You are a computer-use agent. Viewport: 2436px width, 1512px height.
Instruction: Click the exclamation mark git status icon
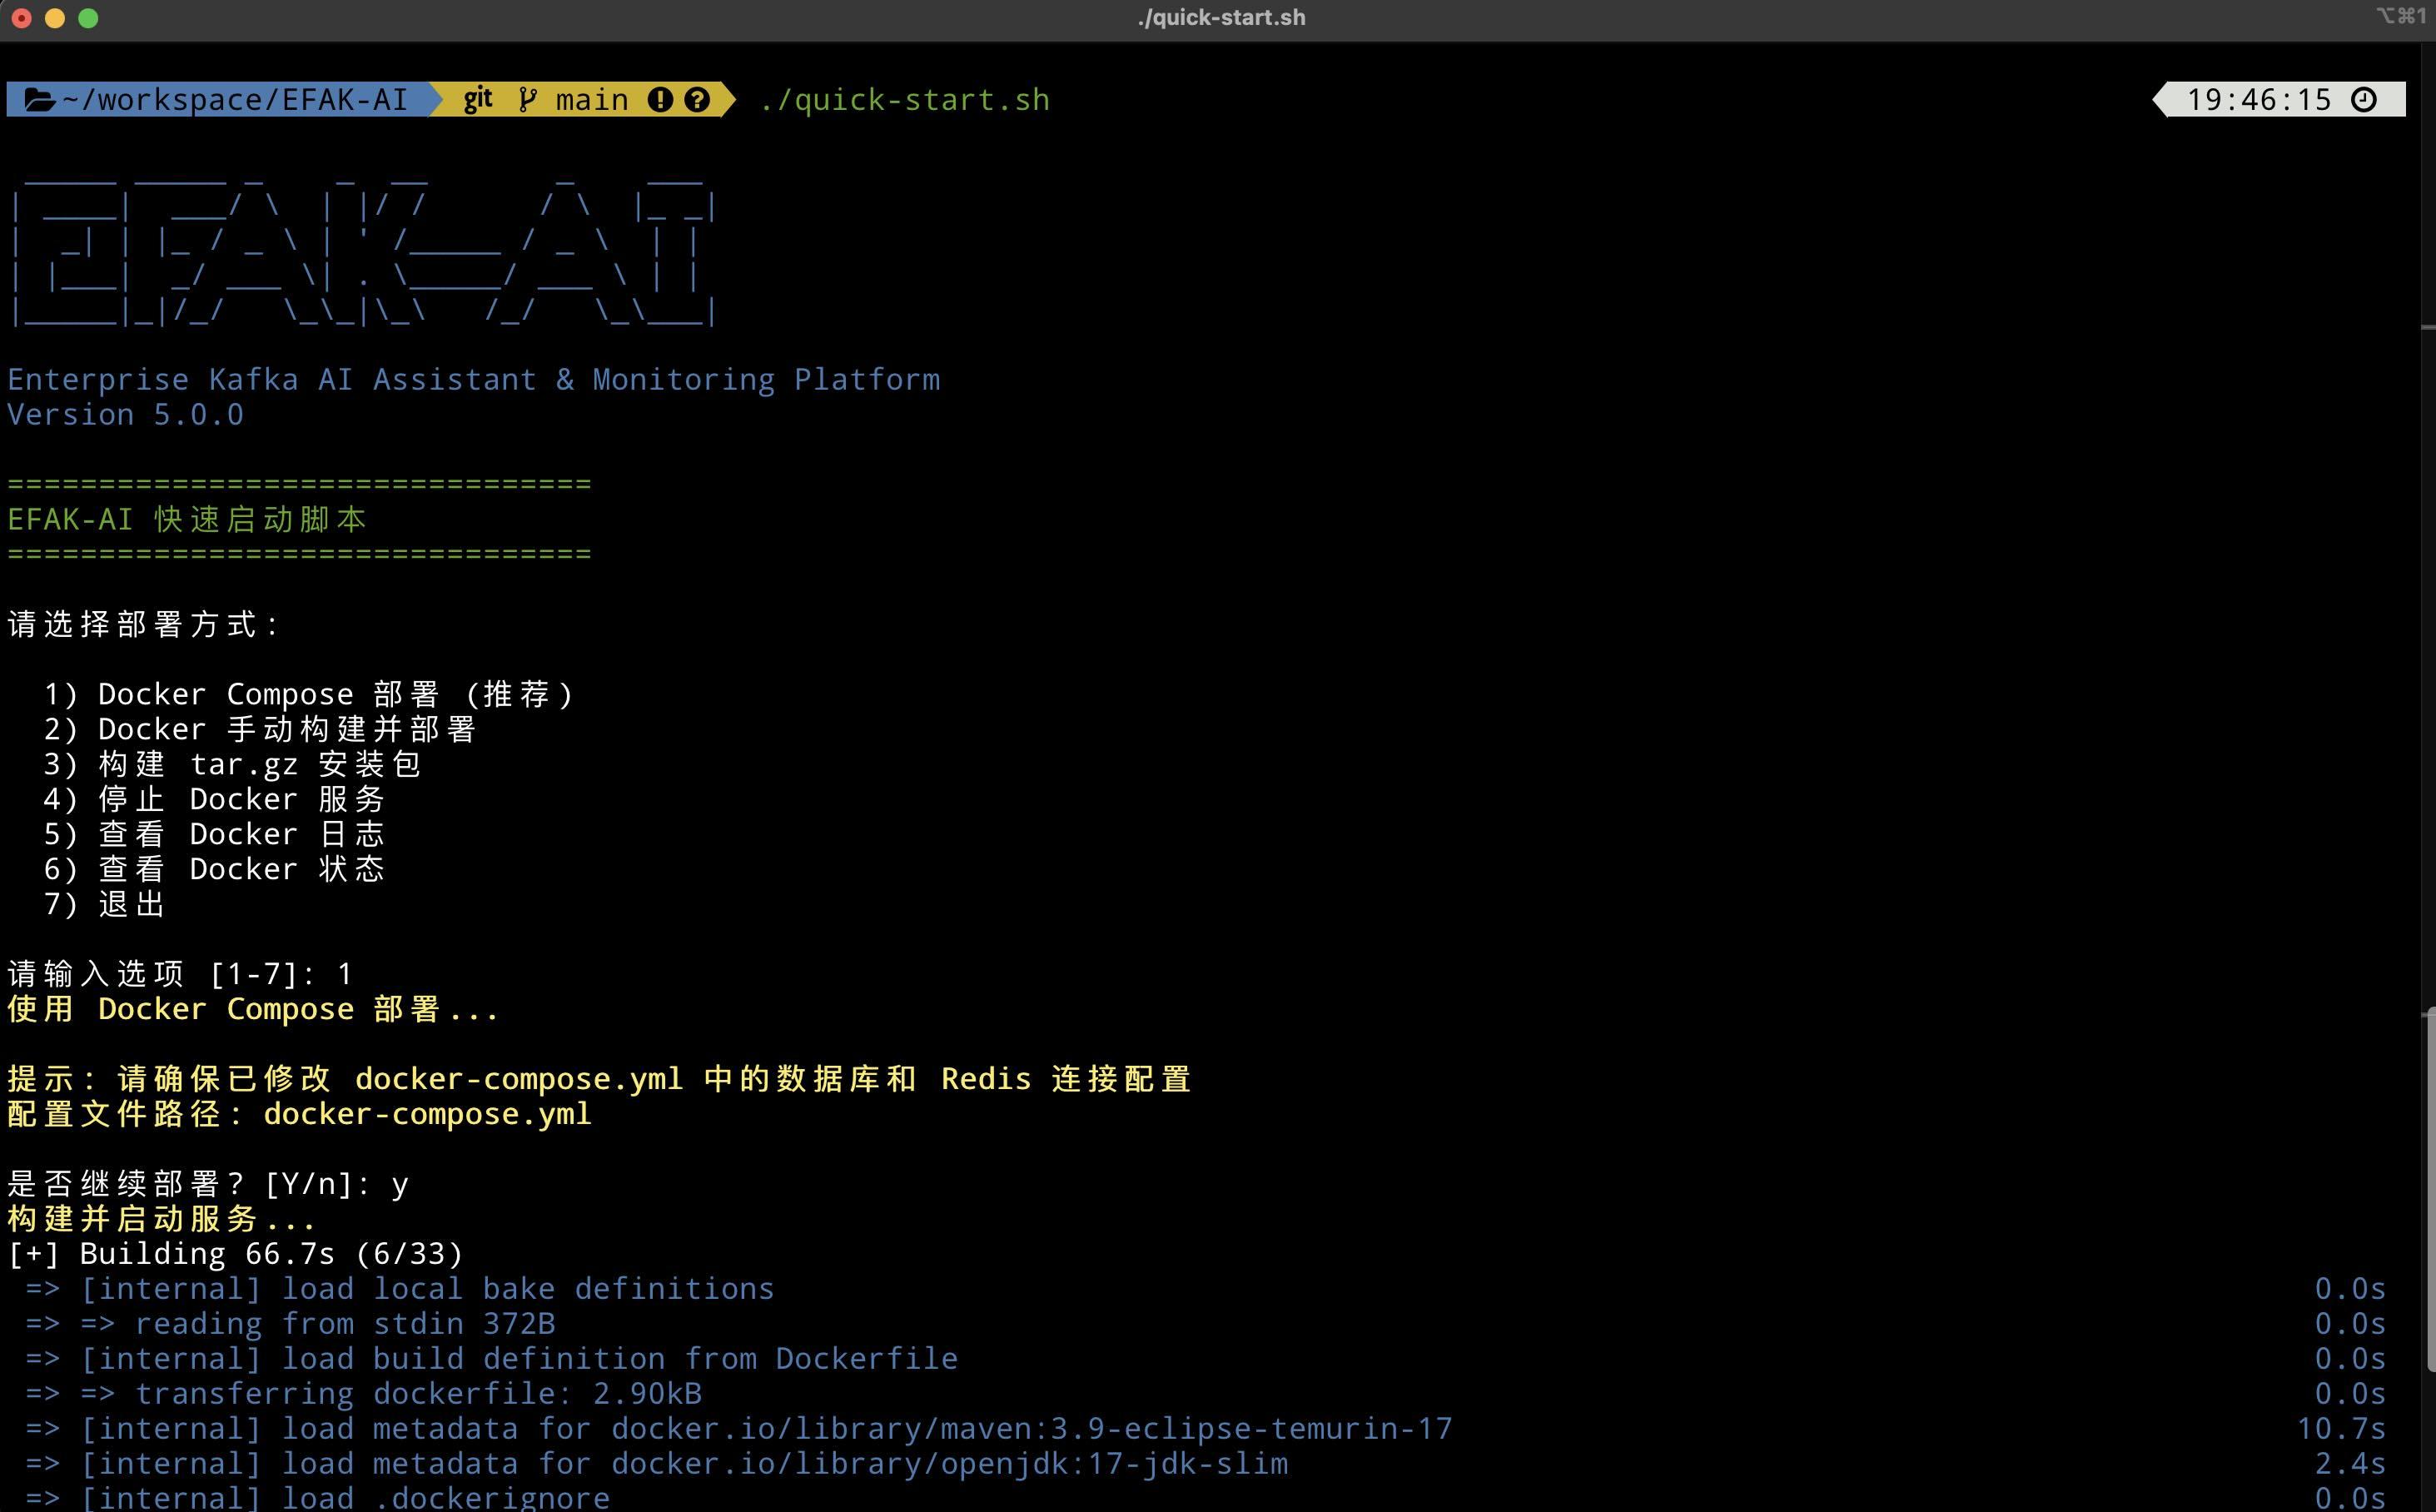(660, 100)
